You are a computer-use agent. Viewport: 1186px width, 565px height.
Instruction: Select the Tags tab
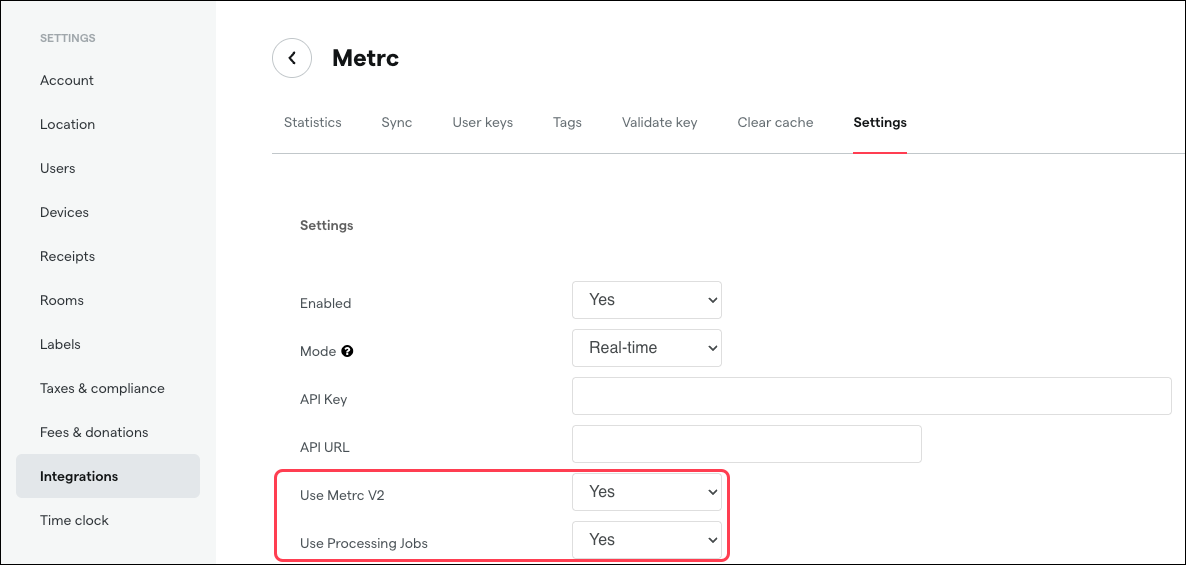tap(567, 123)
